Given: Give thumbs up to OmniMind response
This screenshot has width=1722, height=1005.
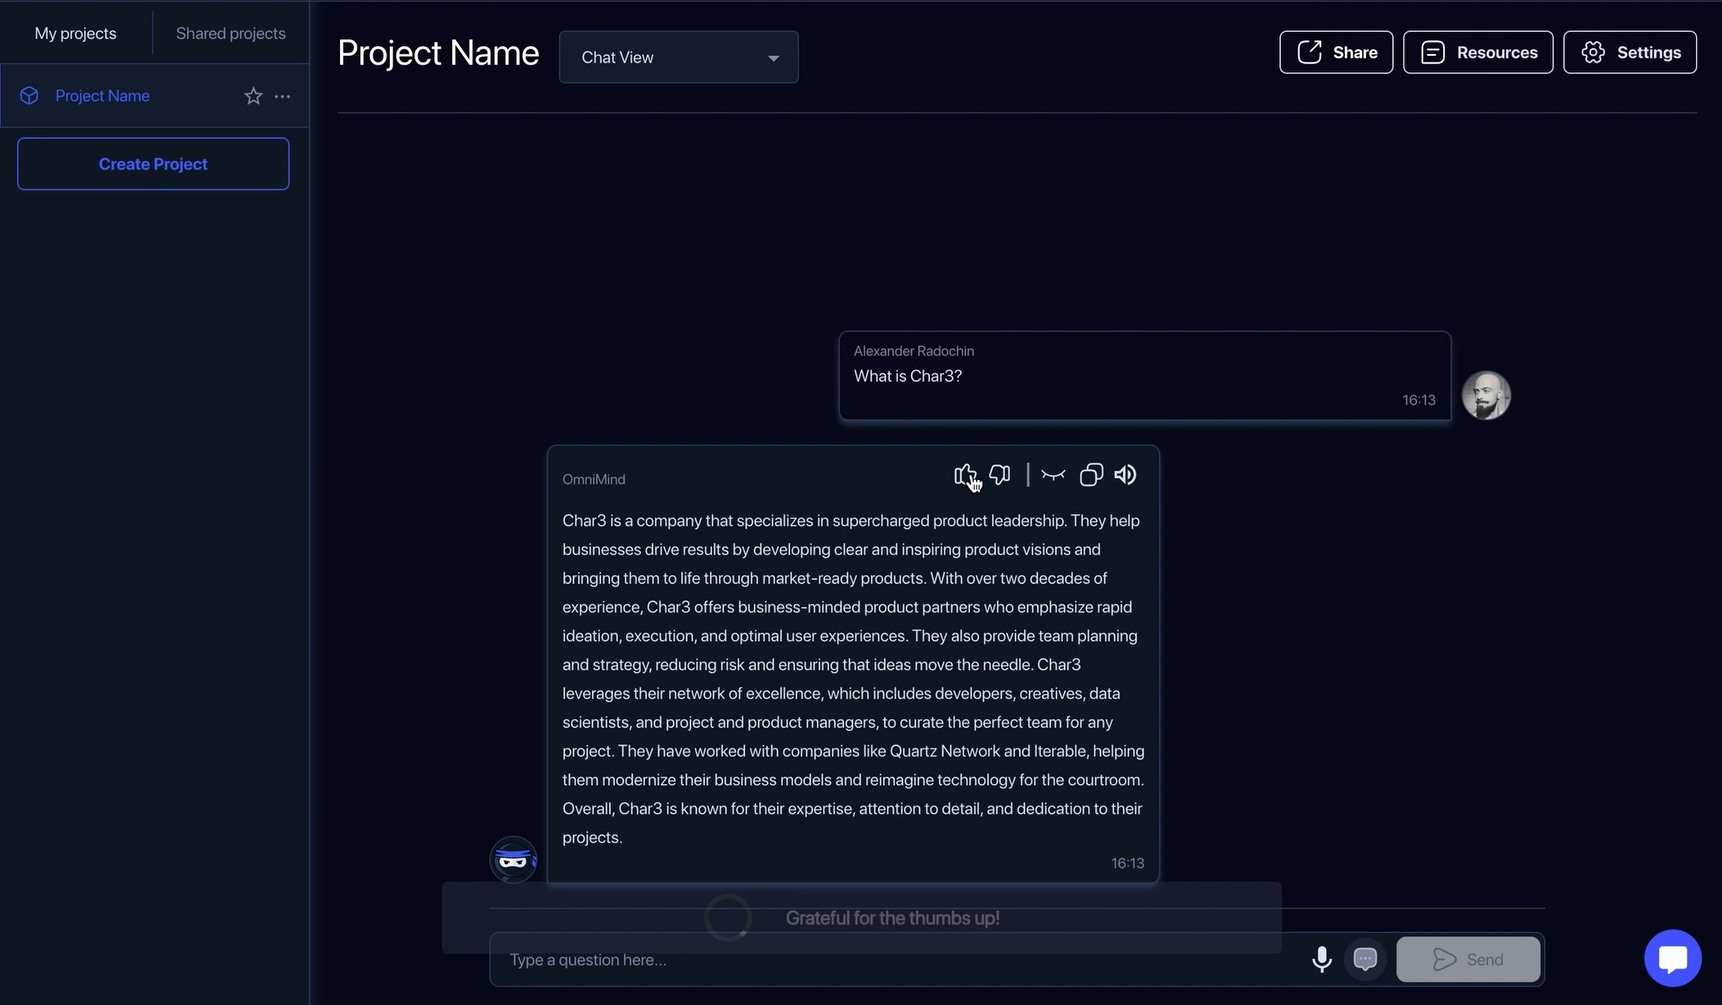Looking at the screenshot, I should 965,475.
